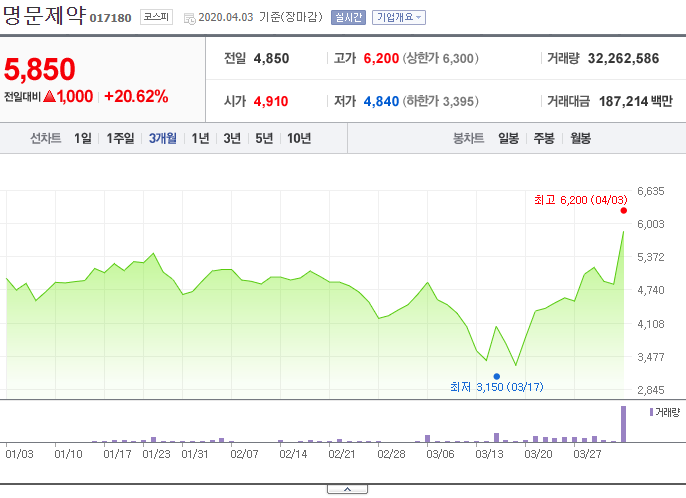Viewport: 686px width, 498px height.
Task: Click the 전일 value 4,850
Action: click(x=271, y=58)
